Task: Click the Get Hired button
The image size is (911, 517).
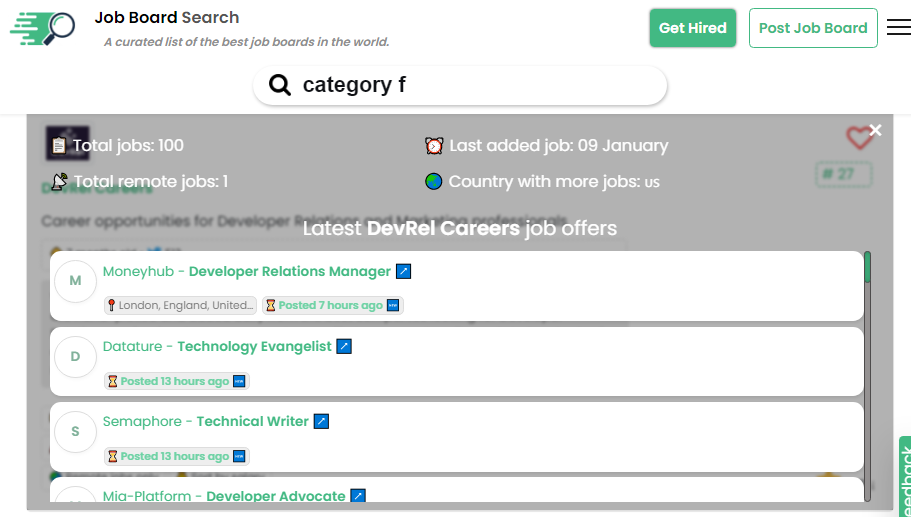Action: click(693, 28)
